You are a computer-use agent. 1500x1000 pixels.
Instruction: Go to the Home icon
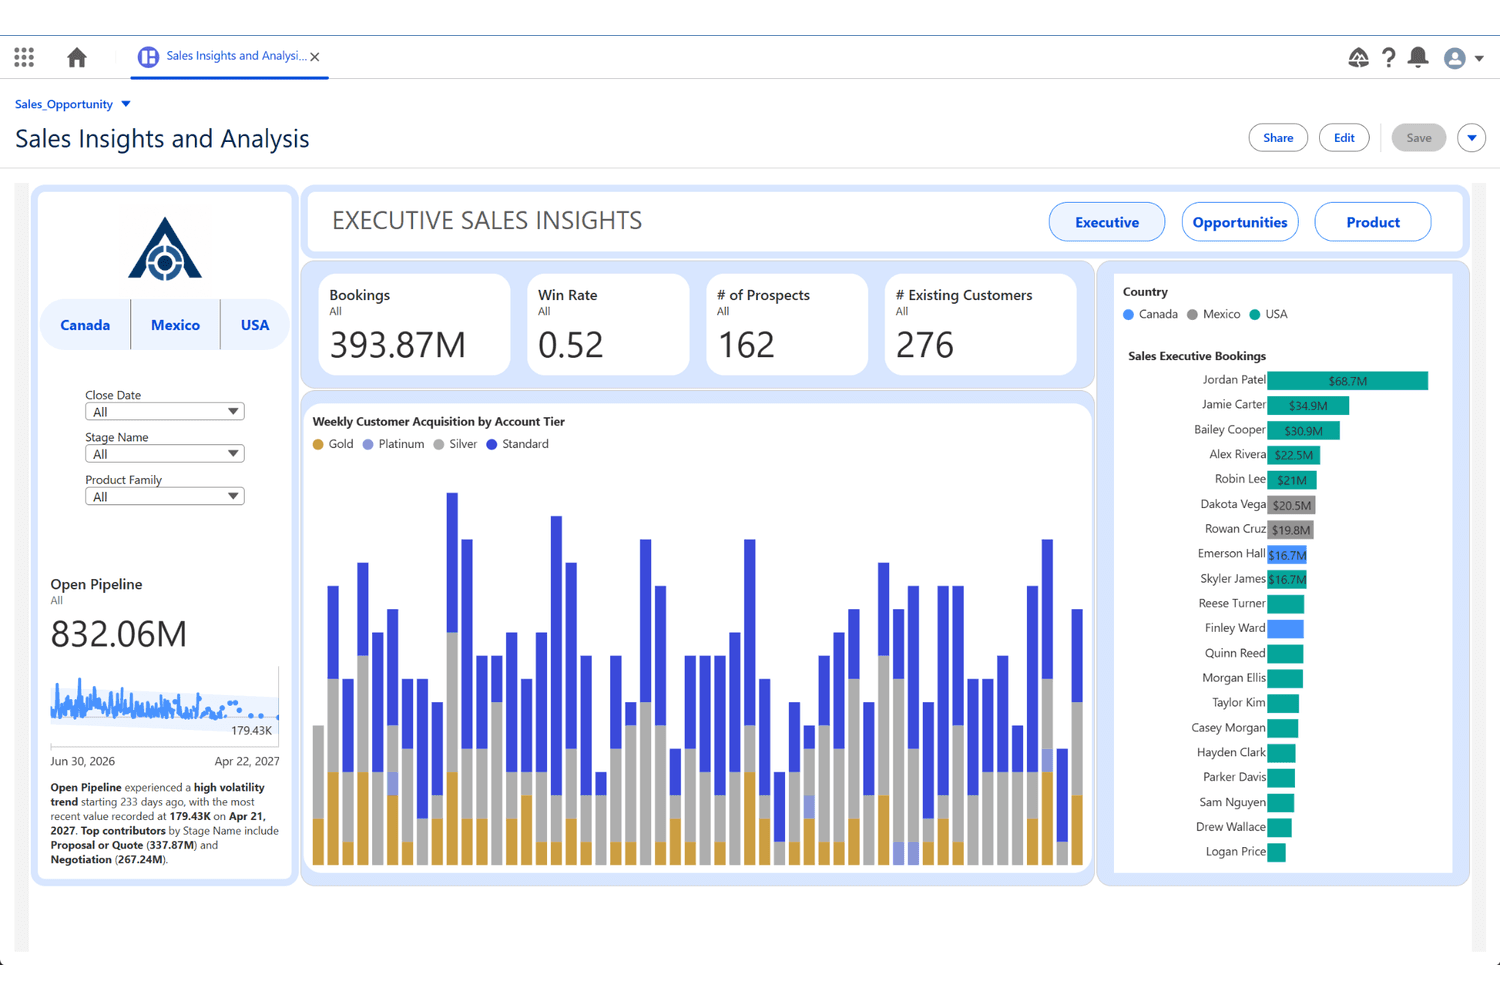pyautogui.click(x=77, y=57)
